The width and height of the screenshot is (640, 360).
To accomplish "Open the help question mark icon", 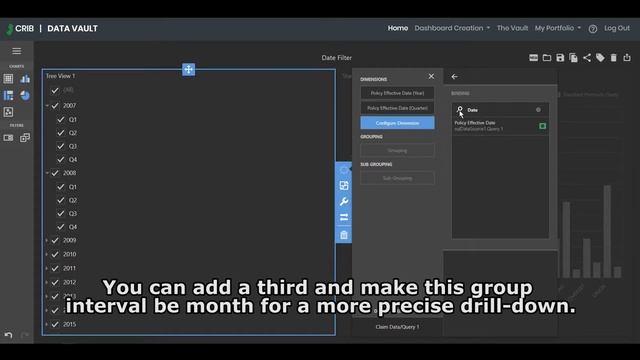I will coord(593,29).
